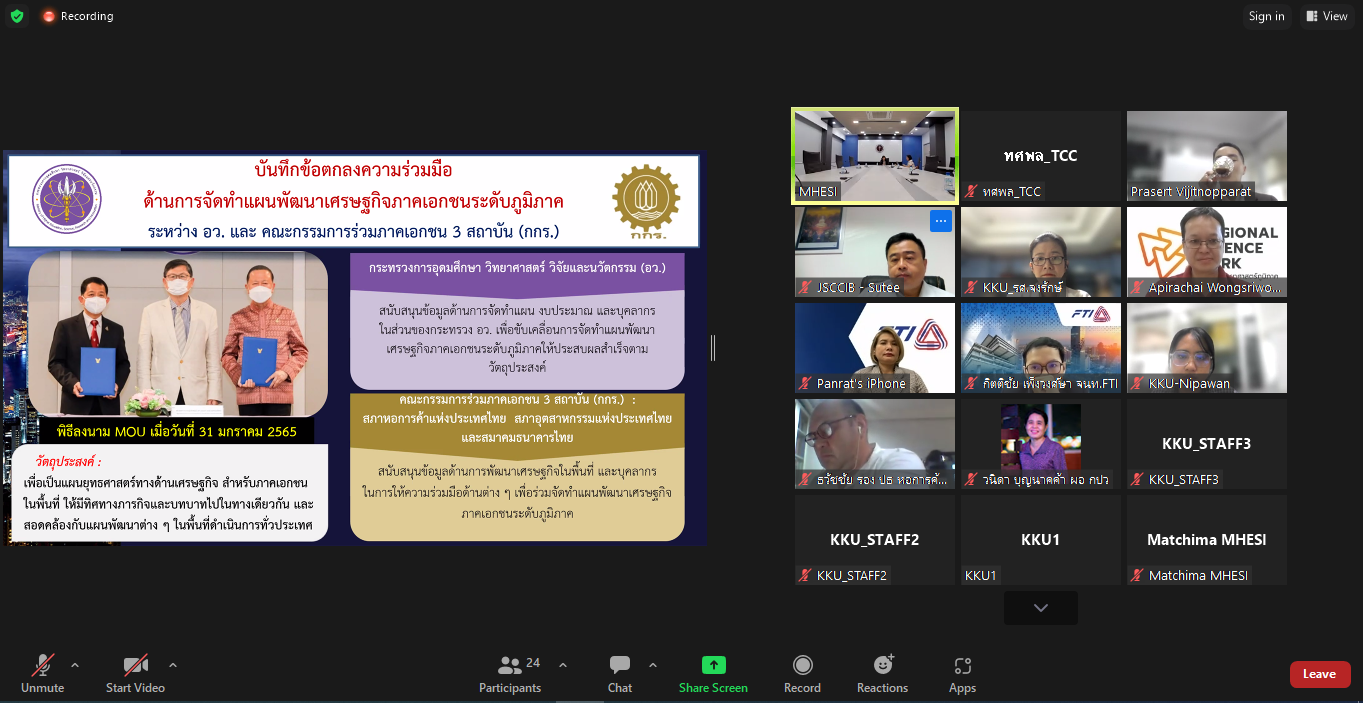This screenshot has height=703, width=1363.
Task: Expand chat options arrow next to Chat
Action: click(x=653, y=665)
